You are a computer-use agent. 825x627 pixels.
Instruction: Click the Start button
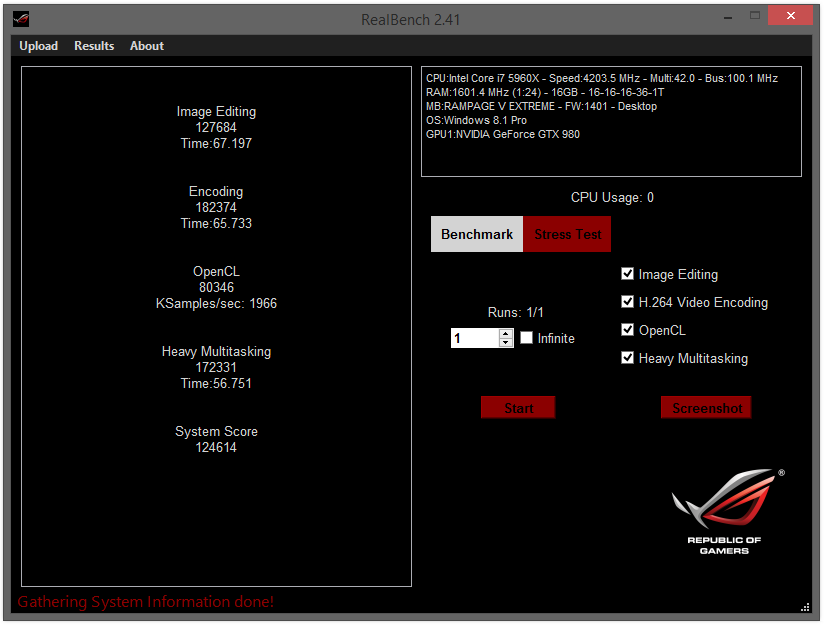pos(518,408)
